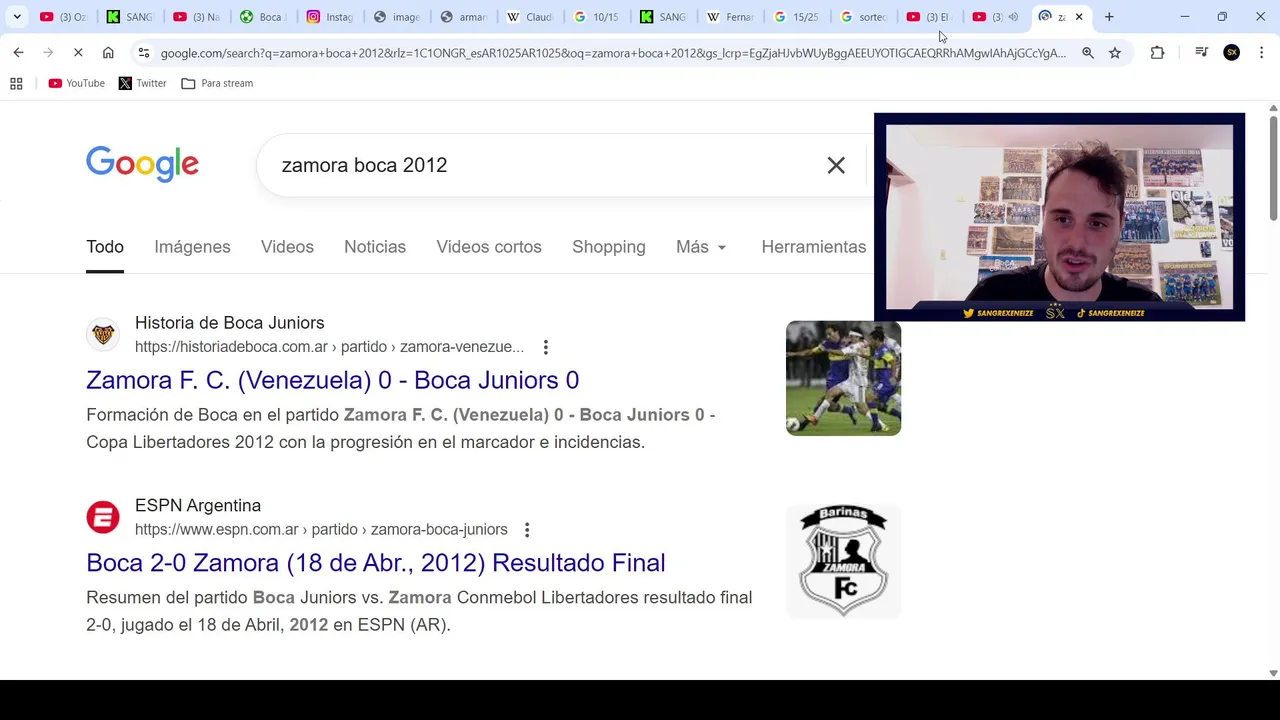Screen dimensions: 1280x720
Task: Switch to the Boca Juniors tab
Action: coord(262,17)
